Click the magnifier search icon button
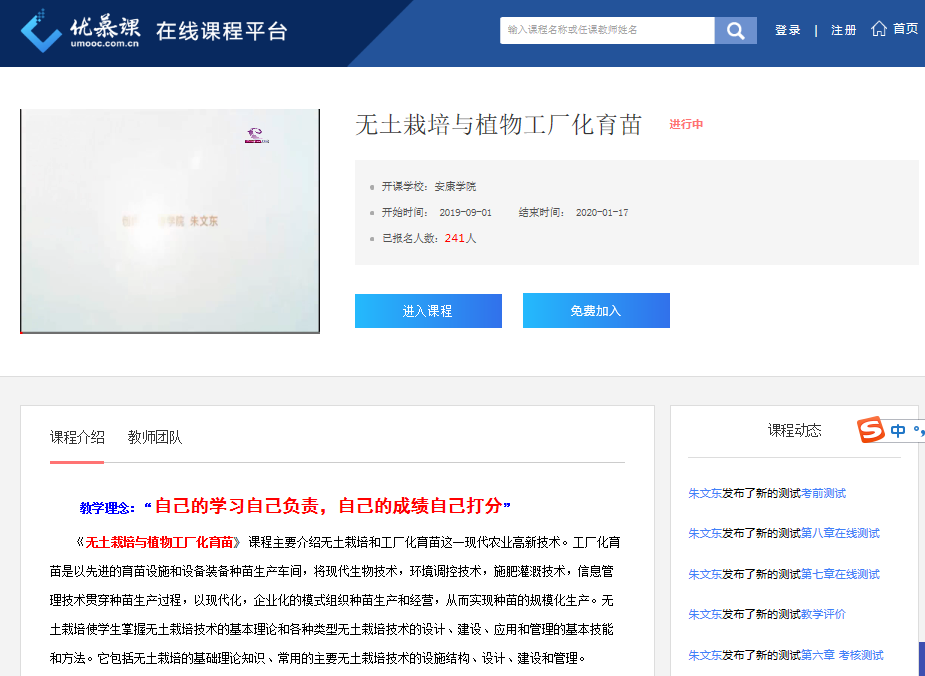 (735, 31)
